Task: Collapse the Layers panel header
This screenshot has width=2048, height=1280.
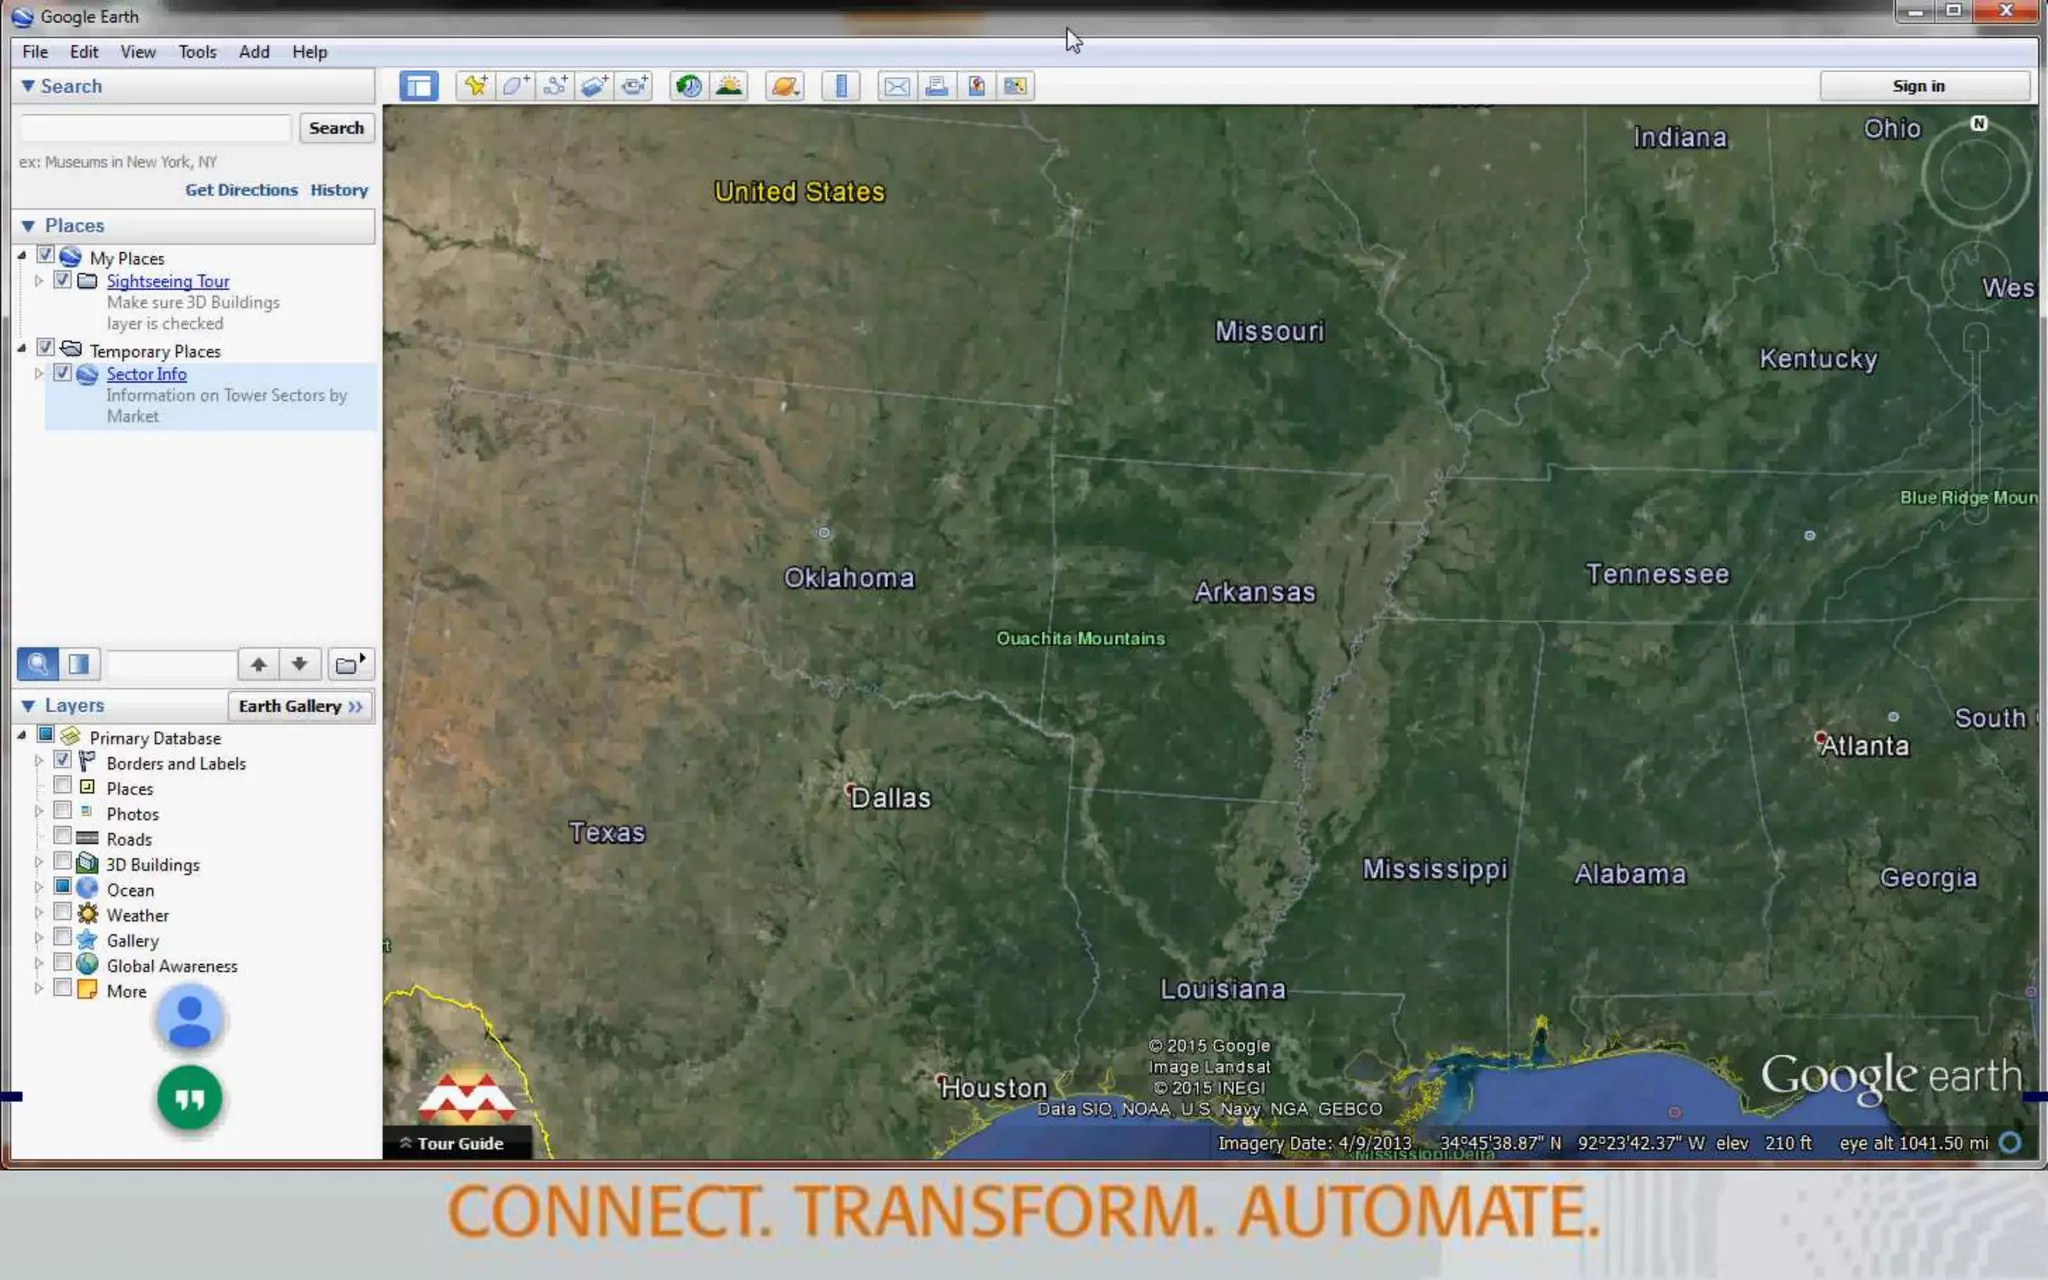Action: tap(28, 705)
